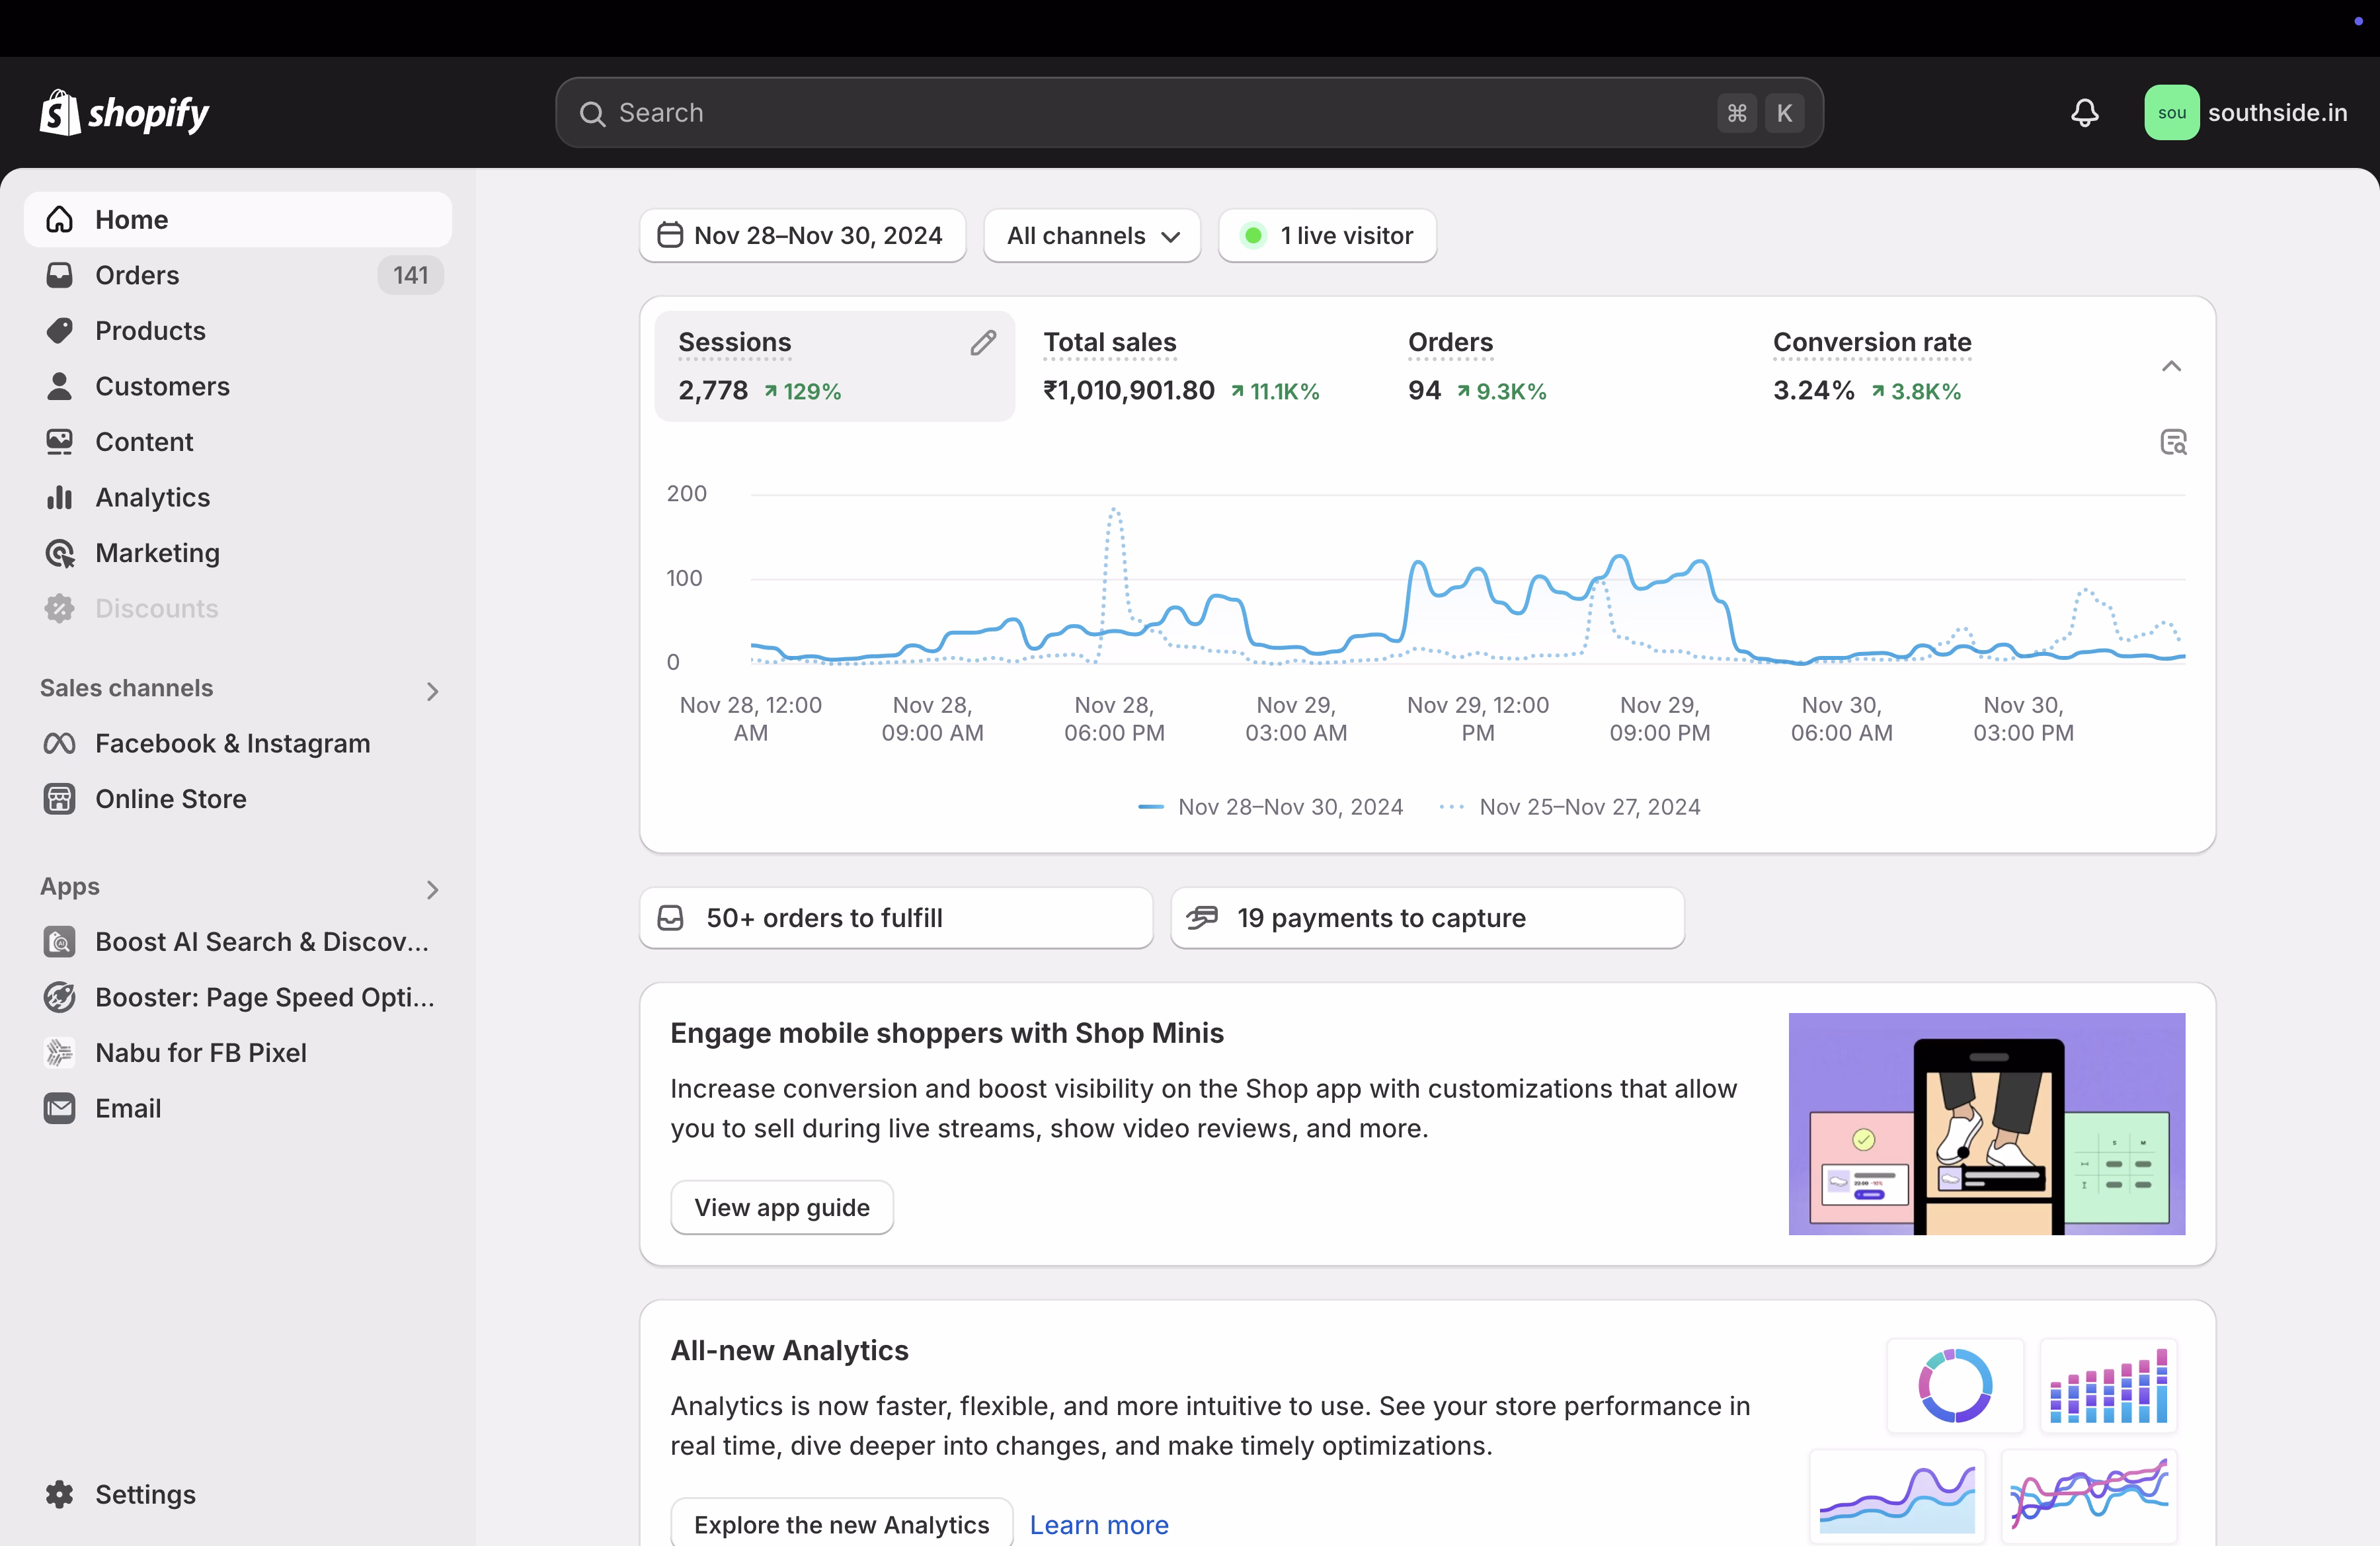Click the 1 live visitor indicator
Image resolution: width=2380 pixels, height=1546 pixels.
tap(1327, 235)
